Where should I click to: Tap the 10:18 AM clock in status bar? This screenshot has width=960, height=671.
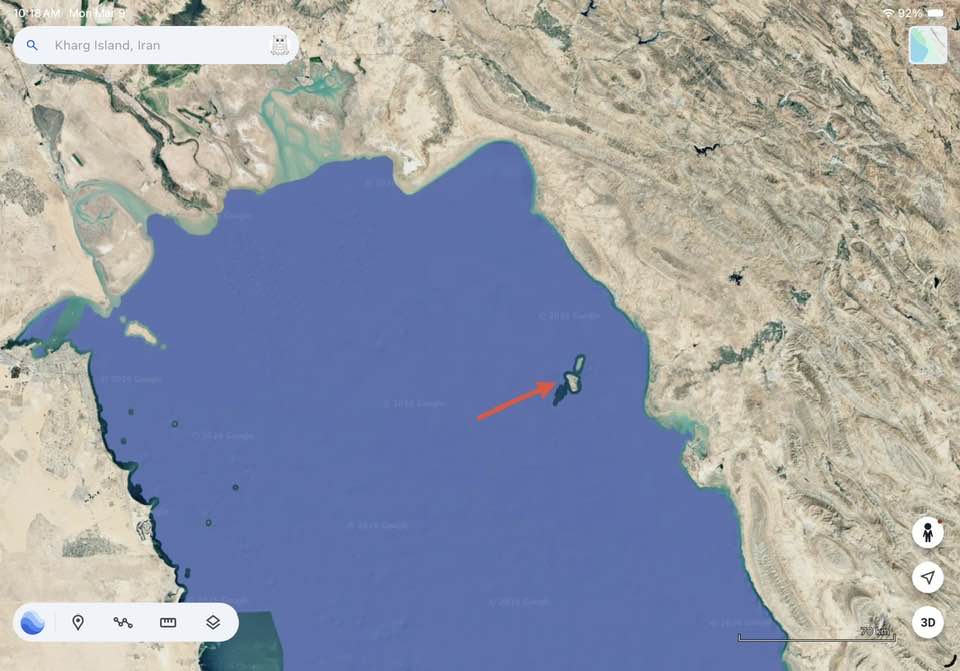point(37,13)
